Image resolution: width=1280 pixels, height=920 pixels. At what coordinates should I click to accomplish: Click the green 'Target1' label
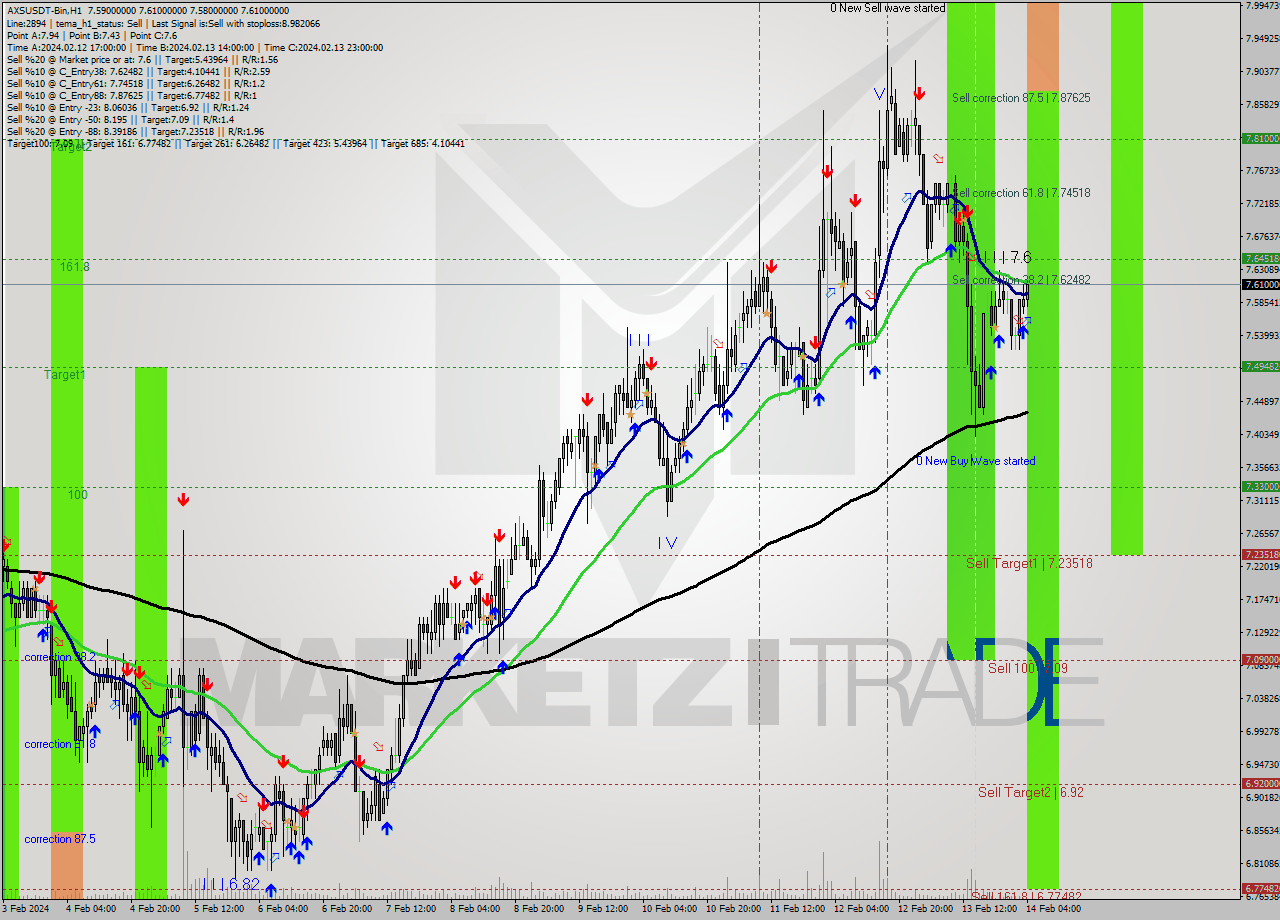pos(65,375)
